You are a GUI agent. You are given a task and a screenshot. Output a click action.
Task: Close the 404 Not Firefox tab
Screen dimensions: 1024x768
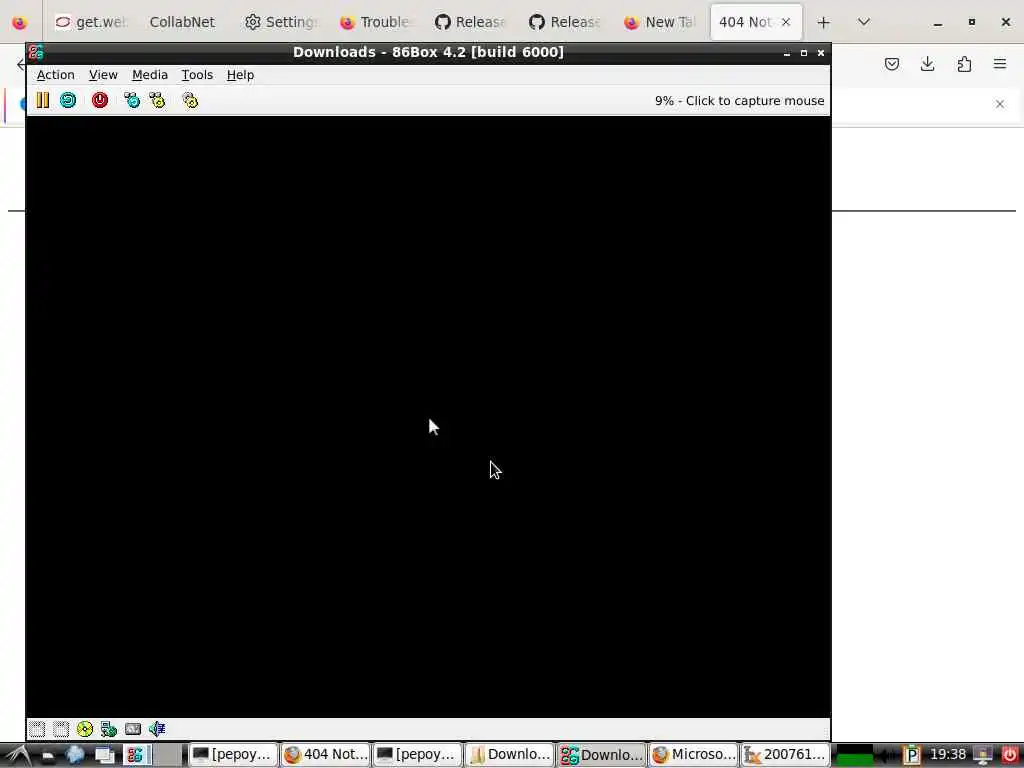coord(786,22)
